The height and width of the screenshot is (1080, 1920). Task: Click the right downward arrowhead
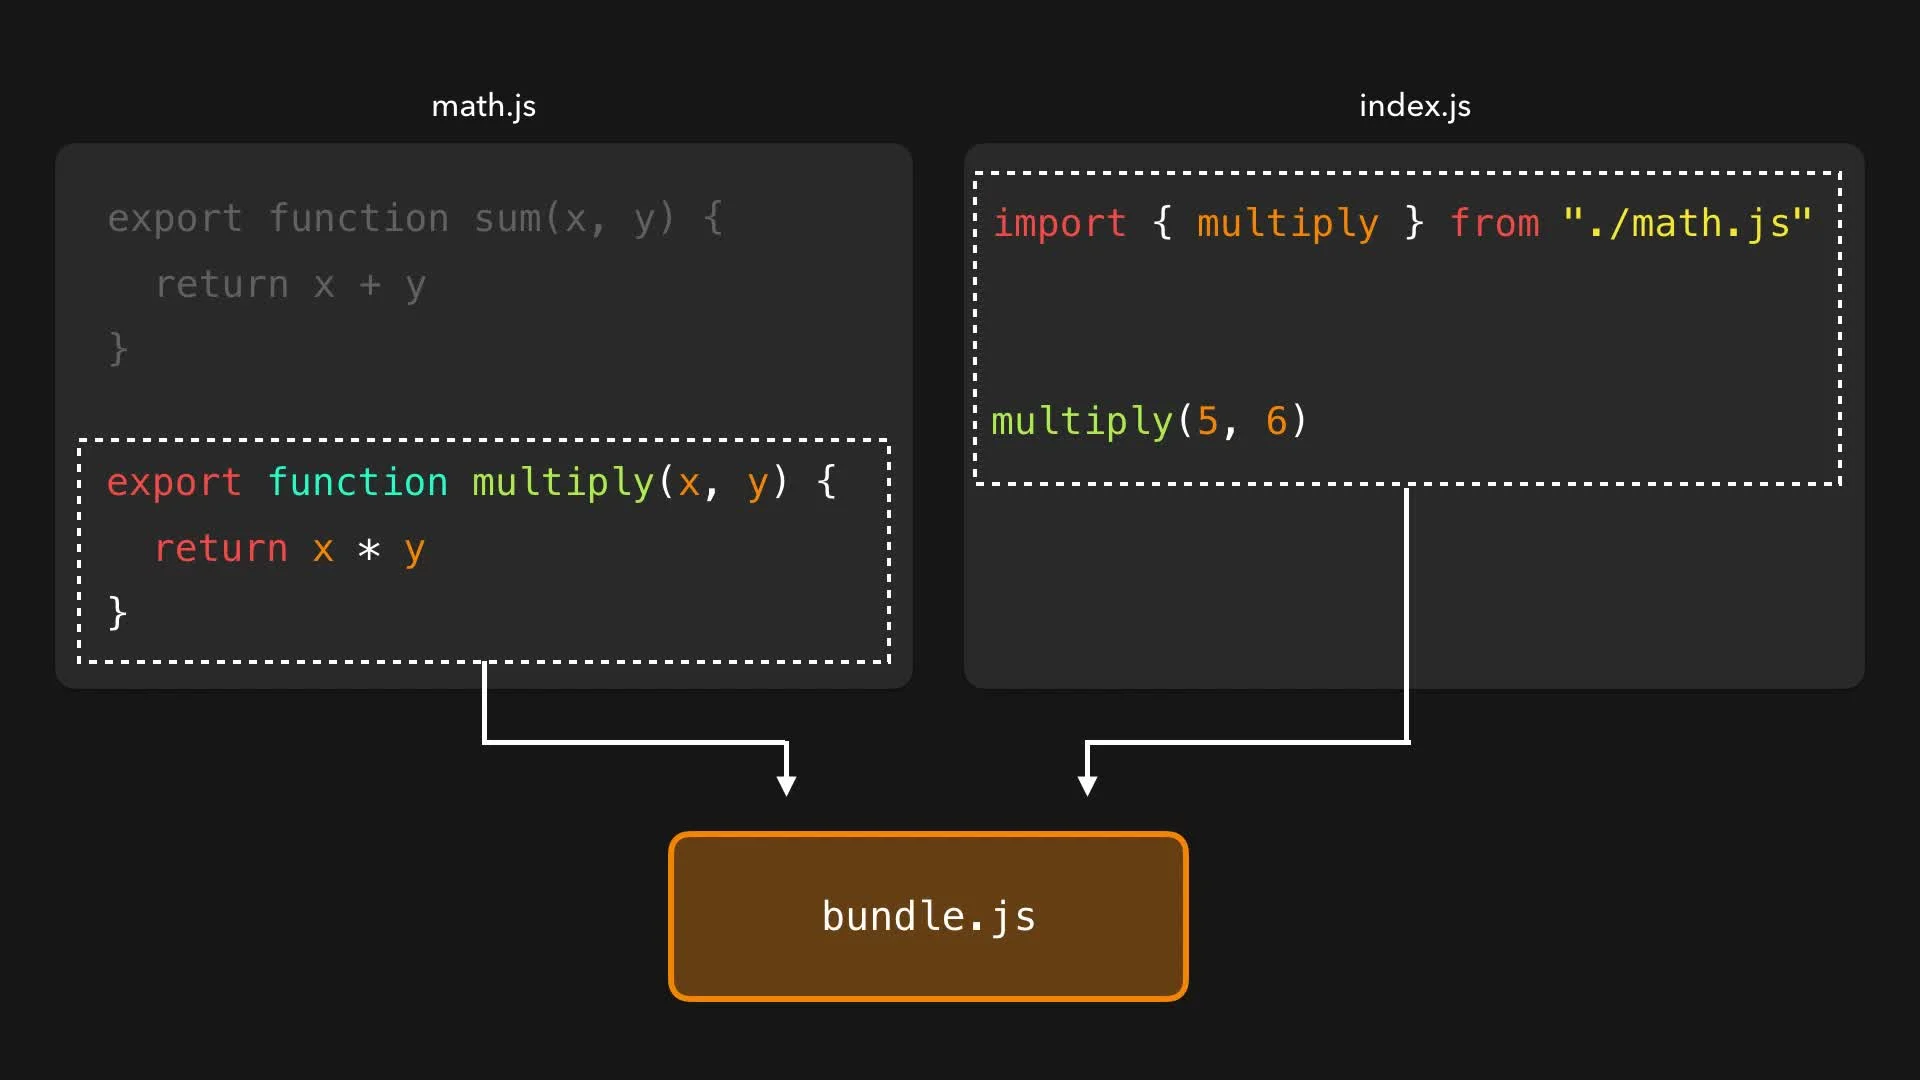point(1087,784)
